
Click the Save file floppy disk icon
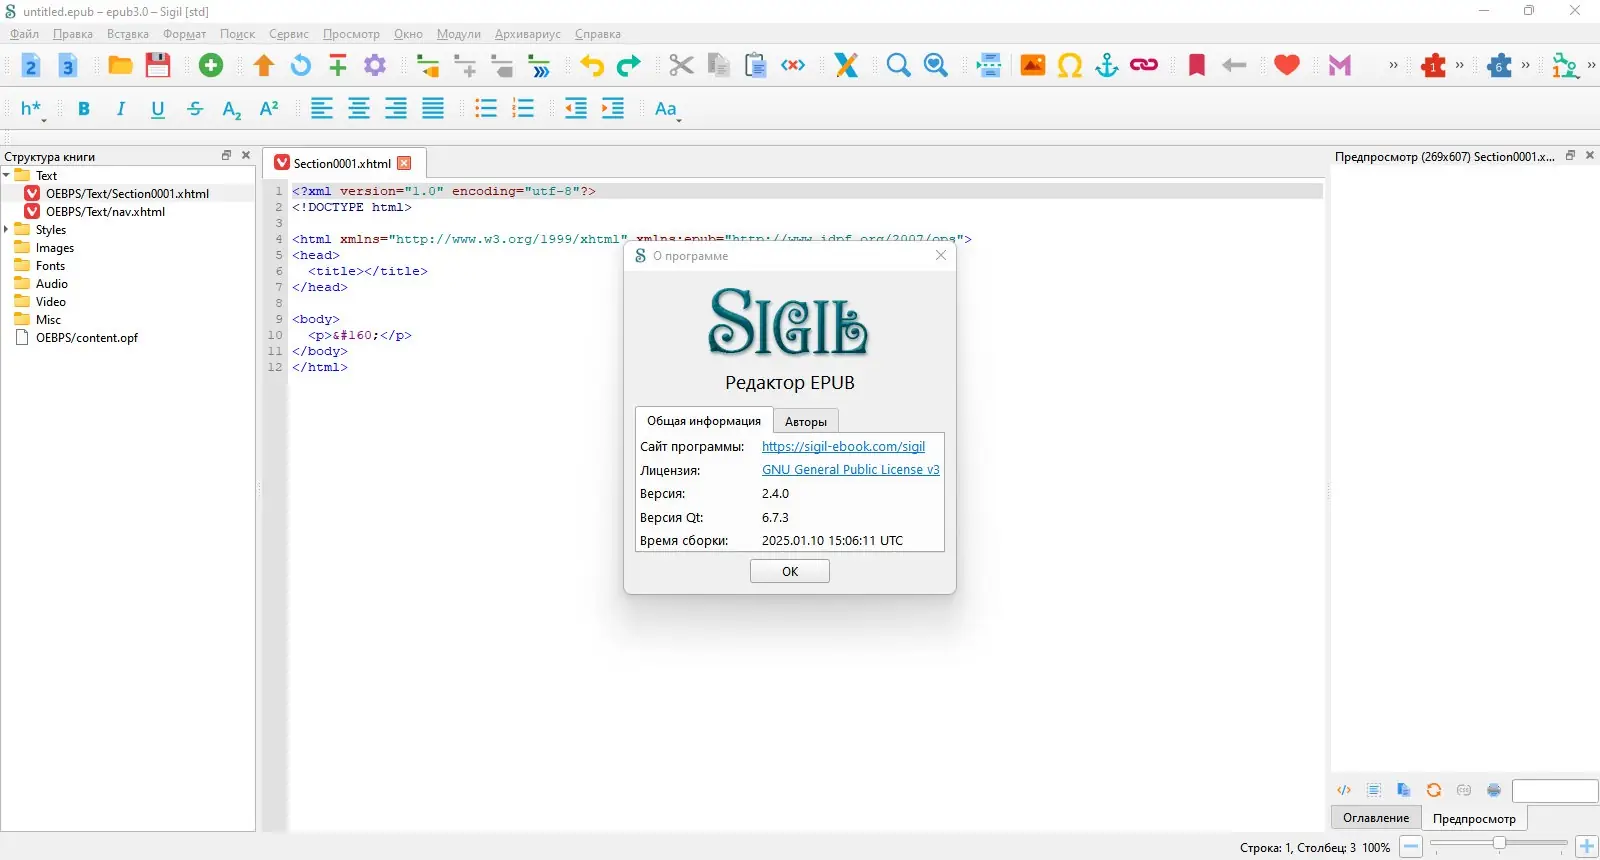tap(158, 66)
